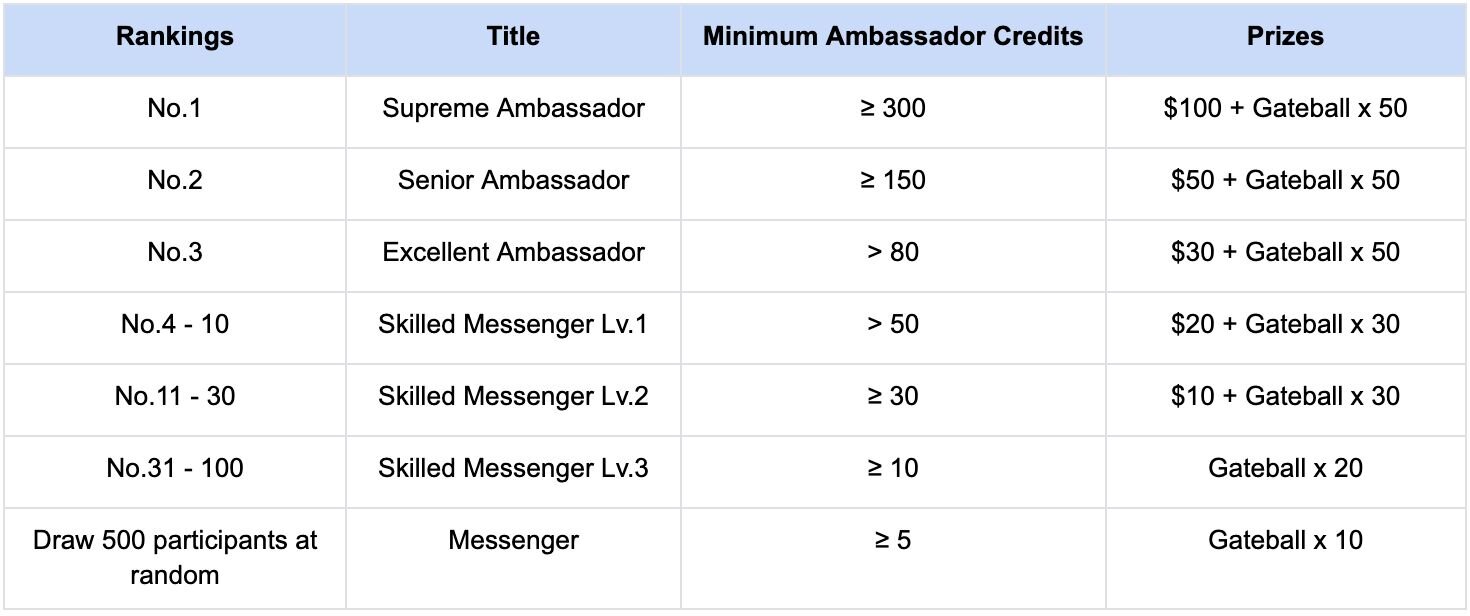Click the Rankings column header
The height and width of the screenshot is (616, 1470).
pos(175,38)
